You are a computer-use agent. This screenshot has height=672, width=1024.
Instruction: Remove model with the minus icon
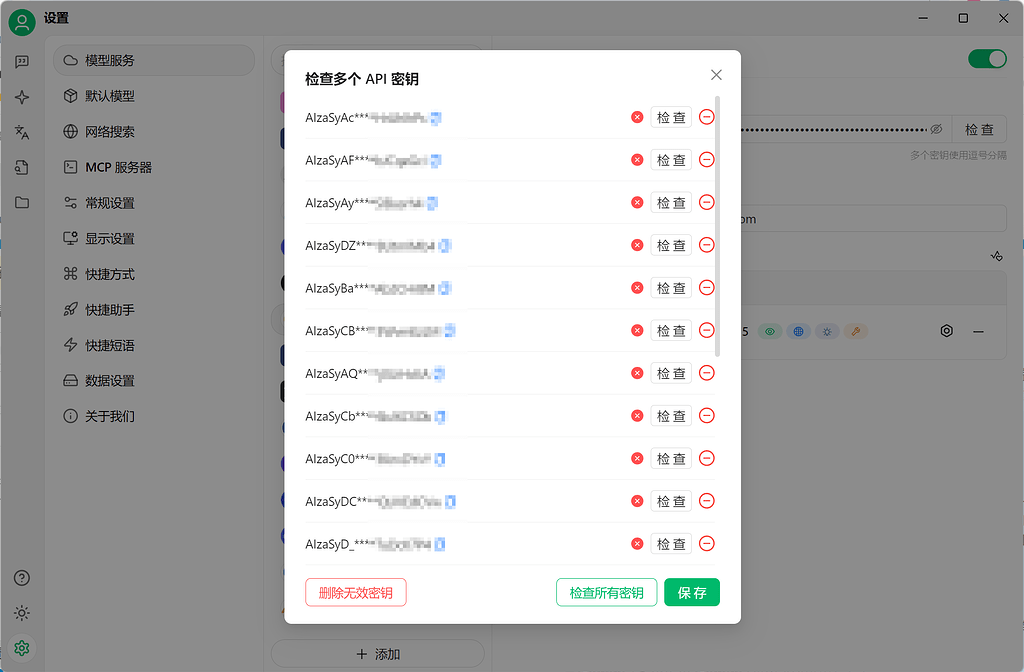coord(978,332)
